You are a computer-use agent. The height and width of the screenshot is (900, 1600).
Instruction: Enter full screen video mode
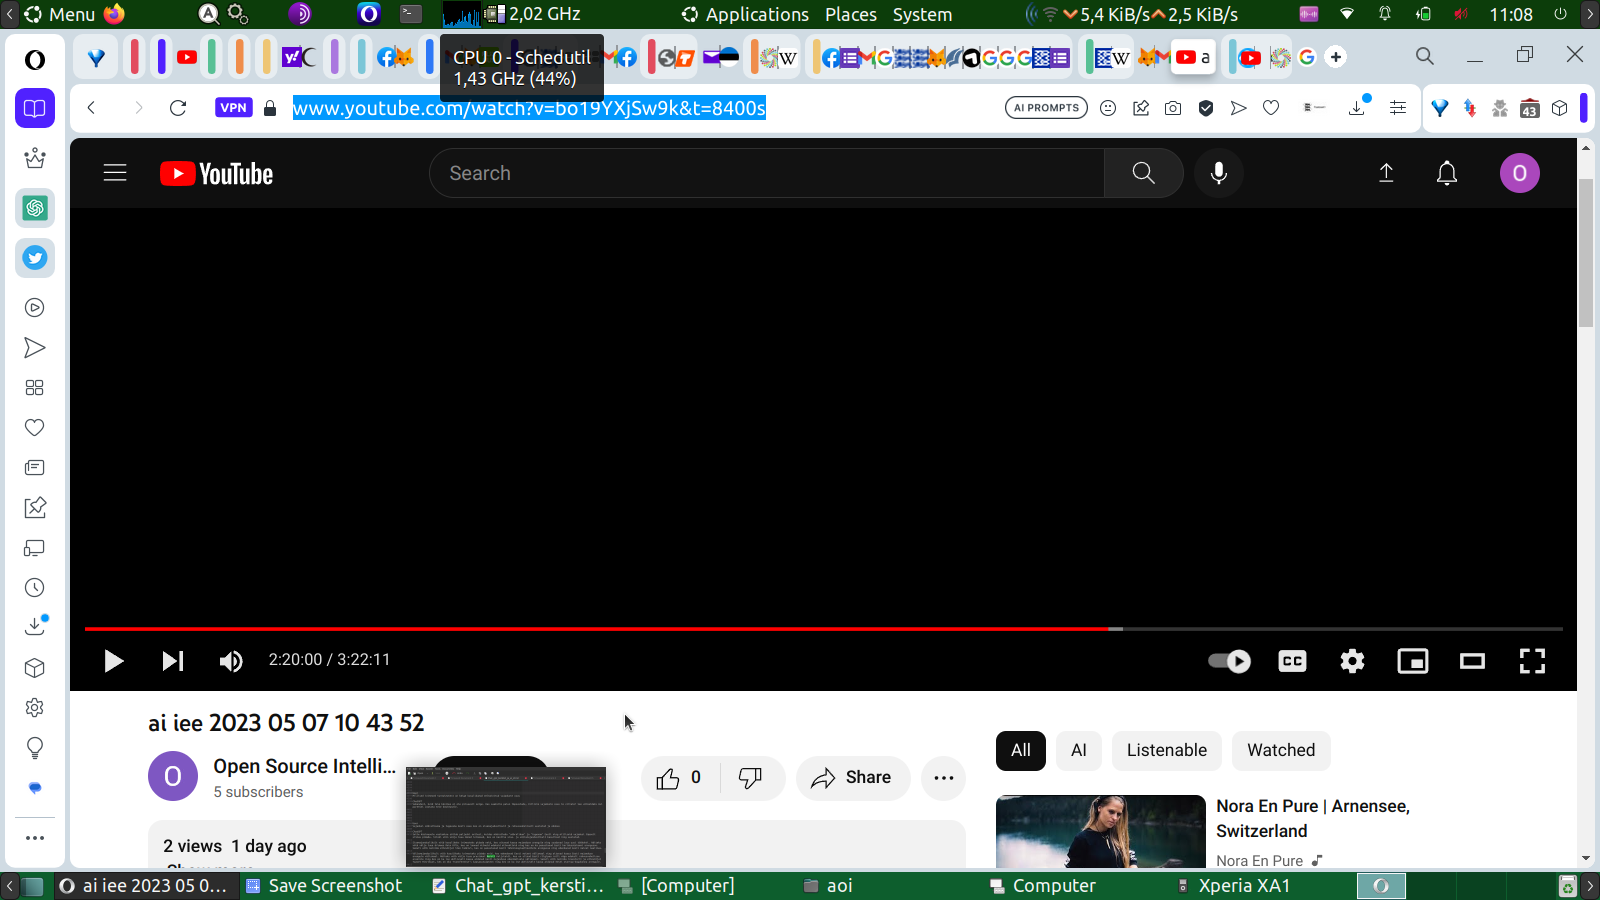(x=1532, y=661)
